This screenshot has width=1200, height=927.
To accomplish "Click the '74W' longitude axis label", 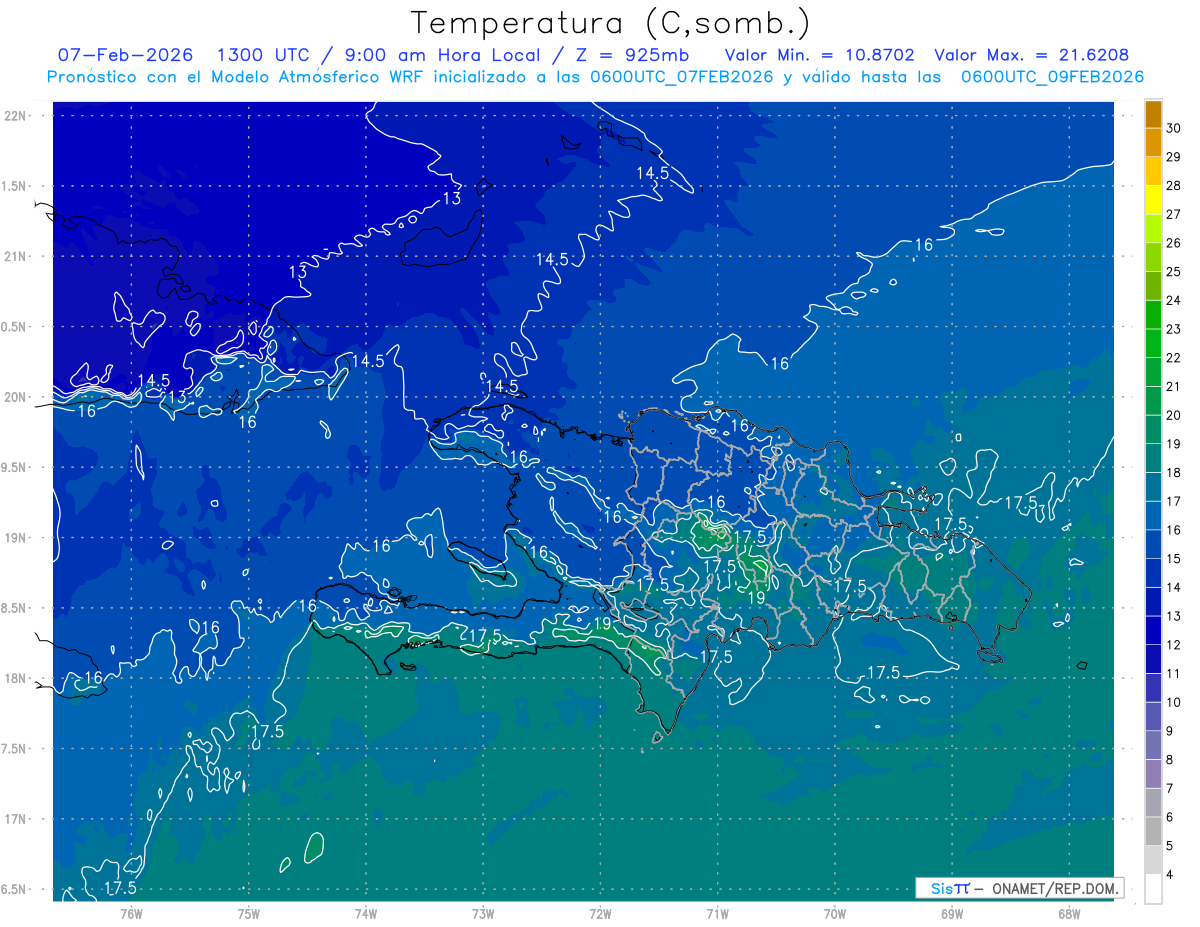I will (x=365, y=913).
